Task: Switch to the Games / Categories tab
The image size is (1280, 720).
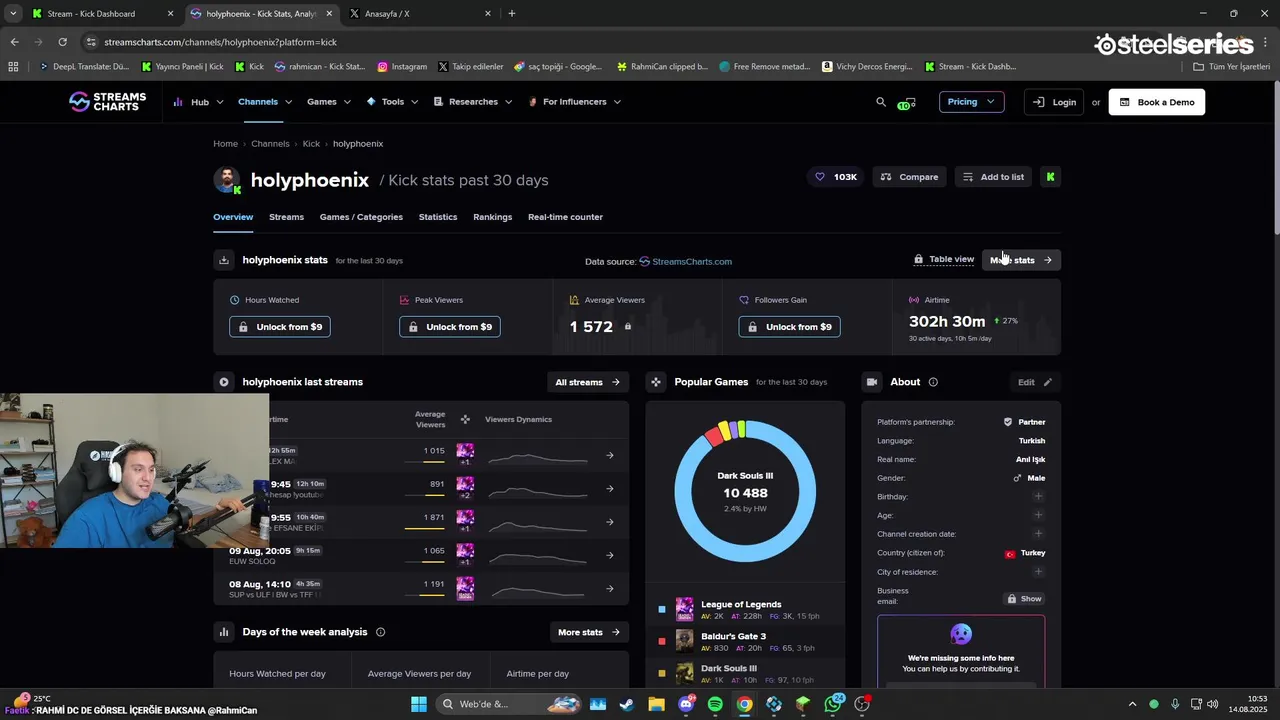Action: click(x=361, y=217)
